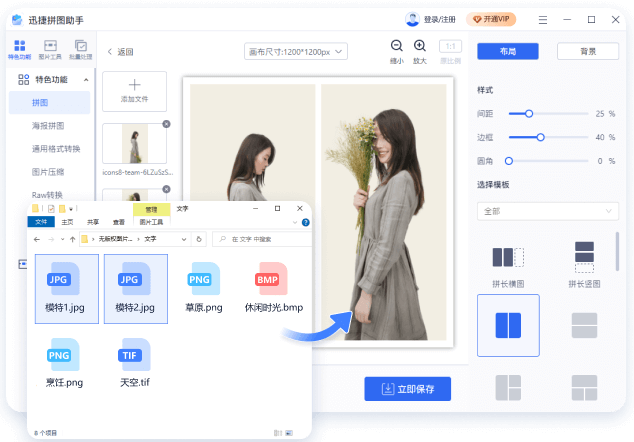634x442 pixels.
Task: Click the zoom in (放大) magnifier
Action: click(x=420, y=46)
